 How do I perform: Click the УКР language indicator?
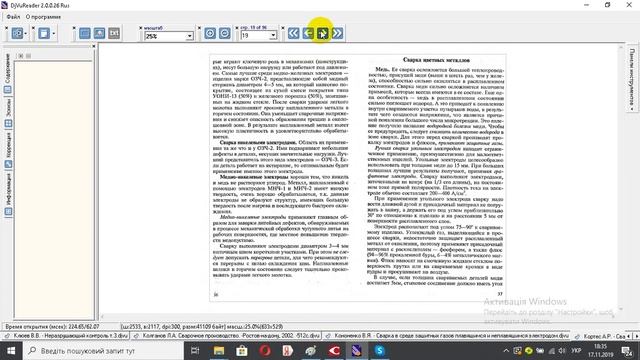coord(576,351)
